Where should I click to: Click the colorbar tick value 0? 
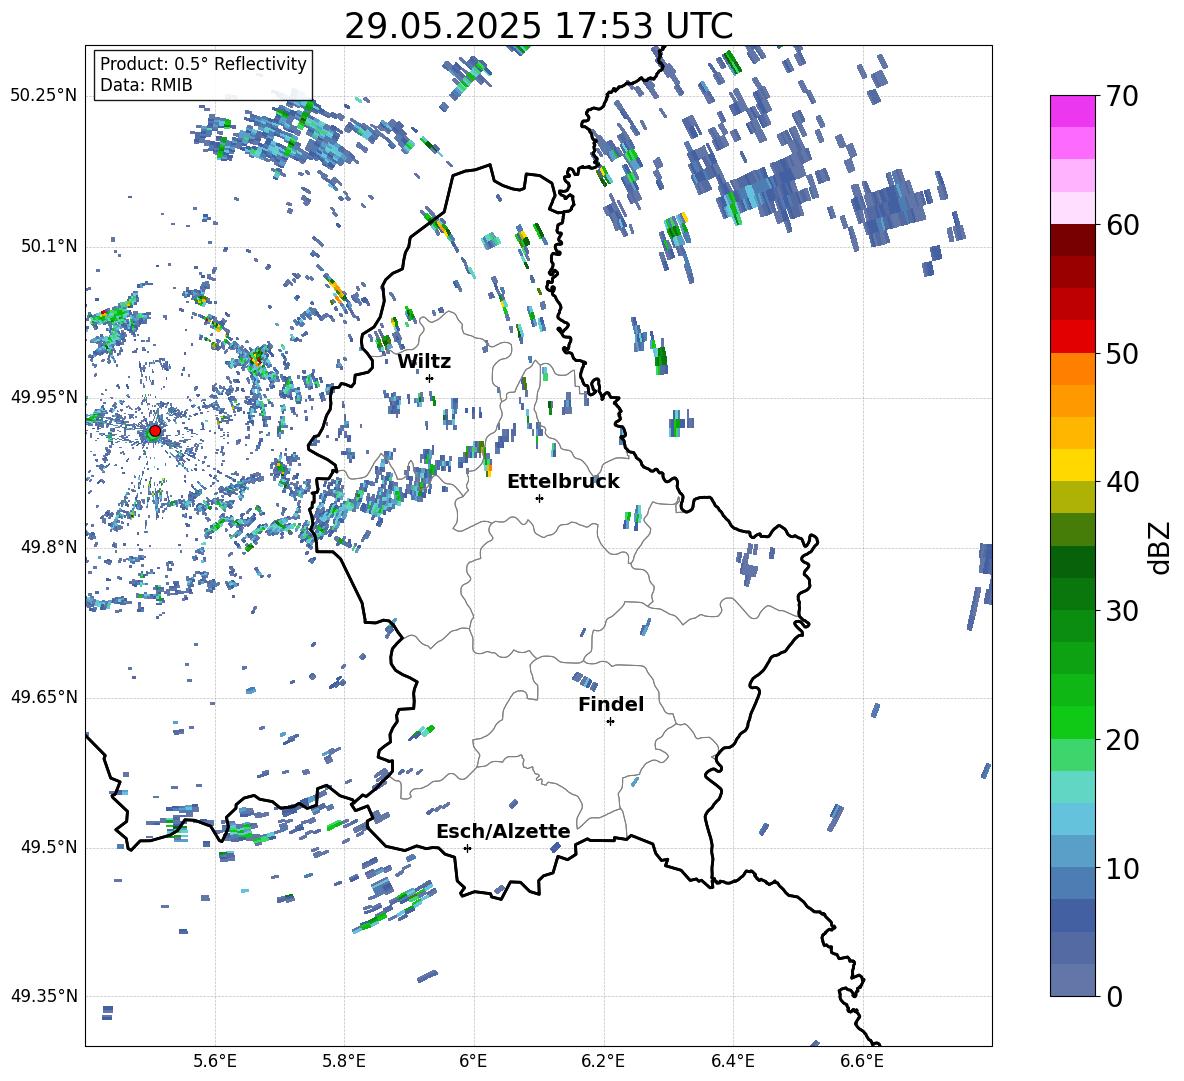tap(1114, 996)
